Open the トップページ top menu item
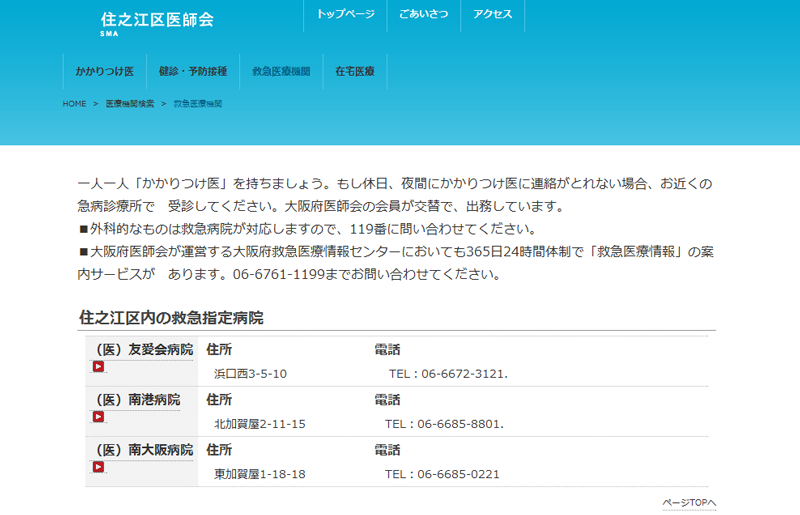 pyautogui.click(x=345, y=15)
